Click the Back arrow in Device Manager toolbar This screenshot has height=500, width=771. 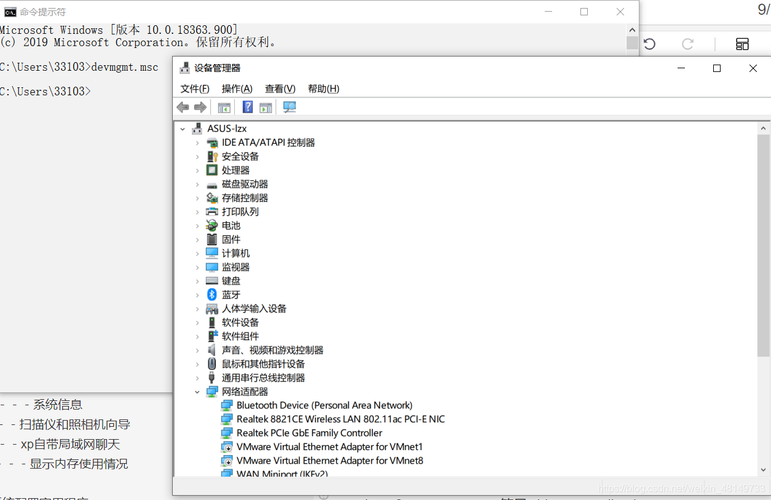pyautogui.click(x=183, y=107)
